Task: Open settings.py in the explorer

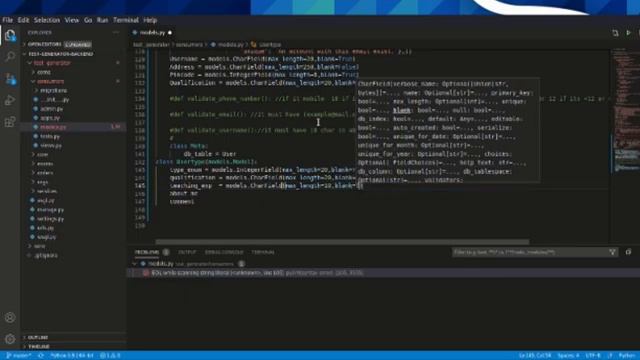Action: tap(50, 219)
